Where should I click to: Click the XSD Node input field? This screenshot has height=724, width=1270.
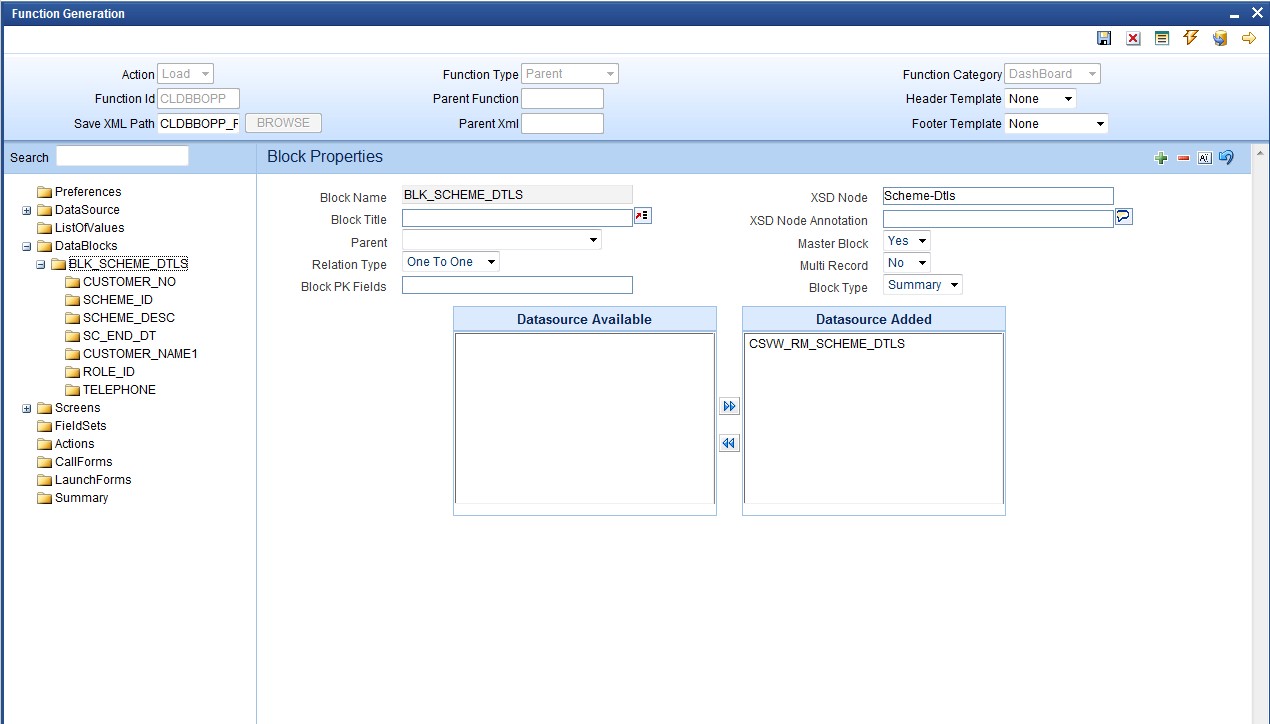998,196
